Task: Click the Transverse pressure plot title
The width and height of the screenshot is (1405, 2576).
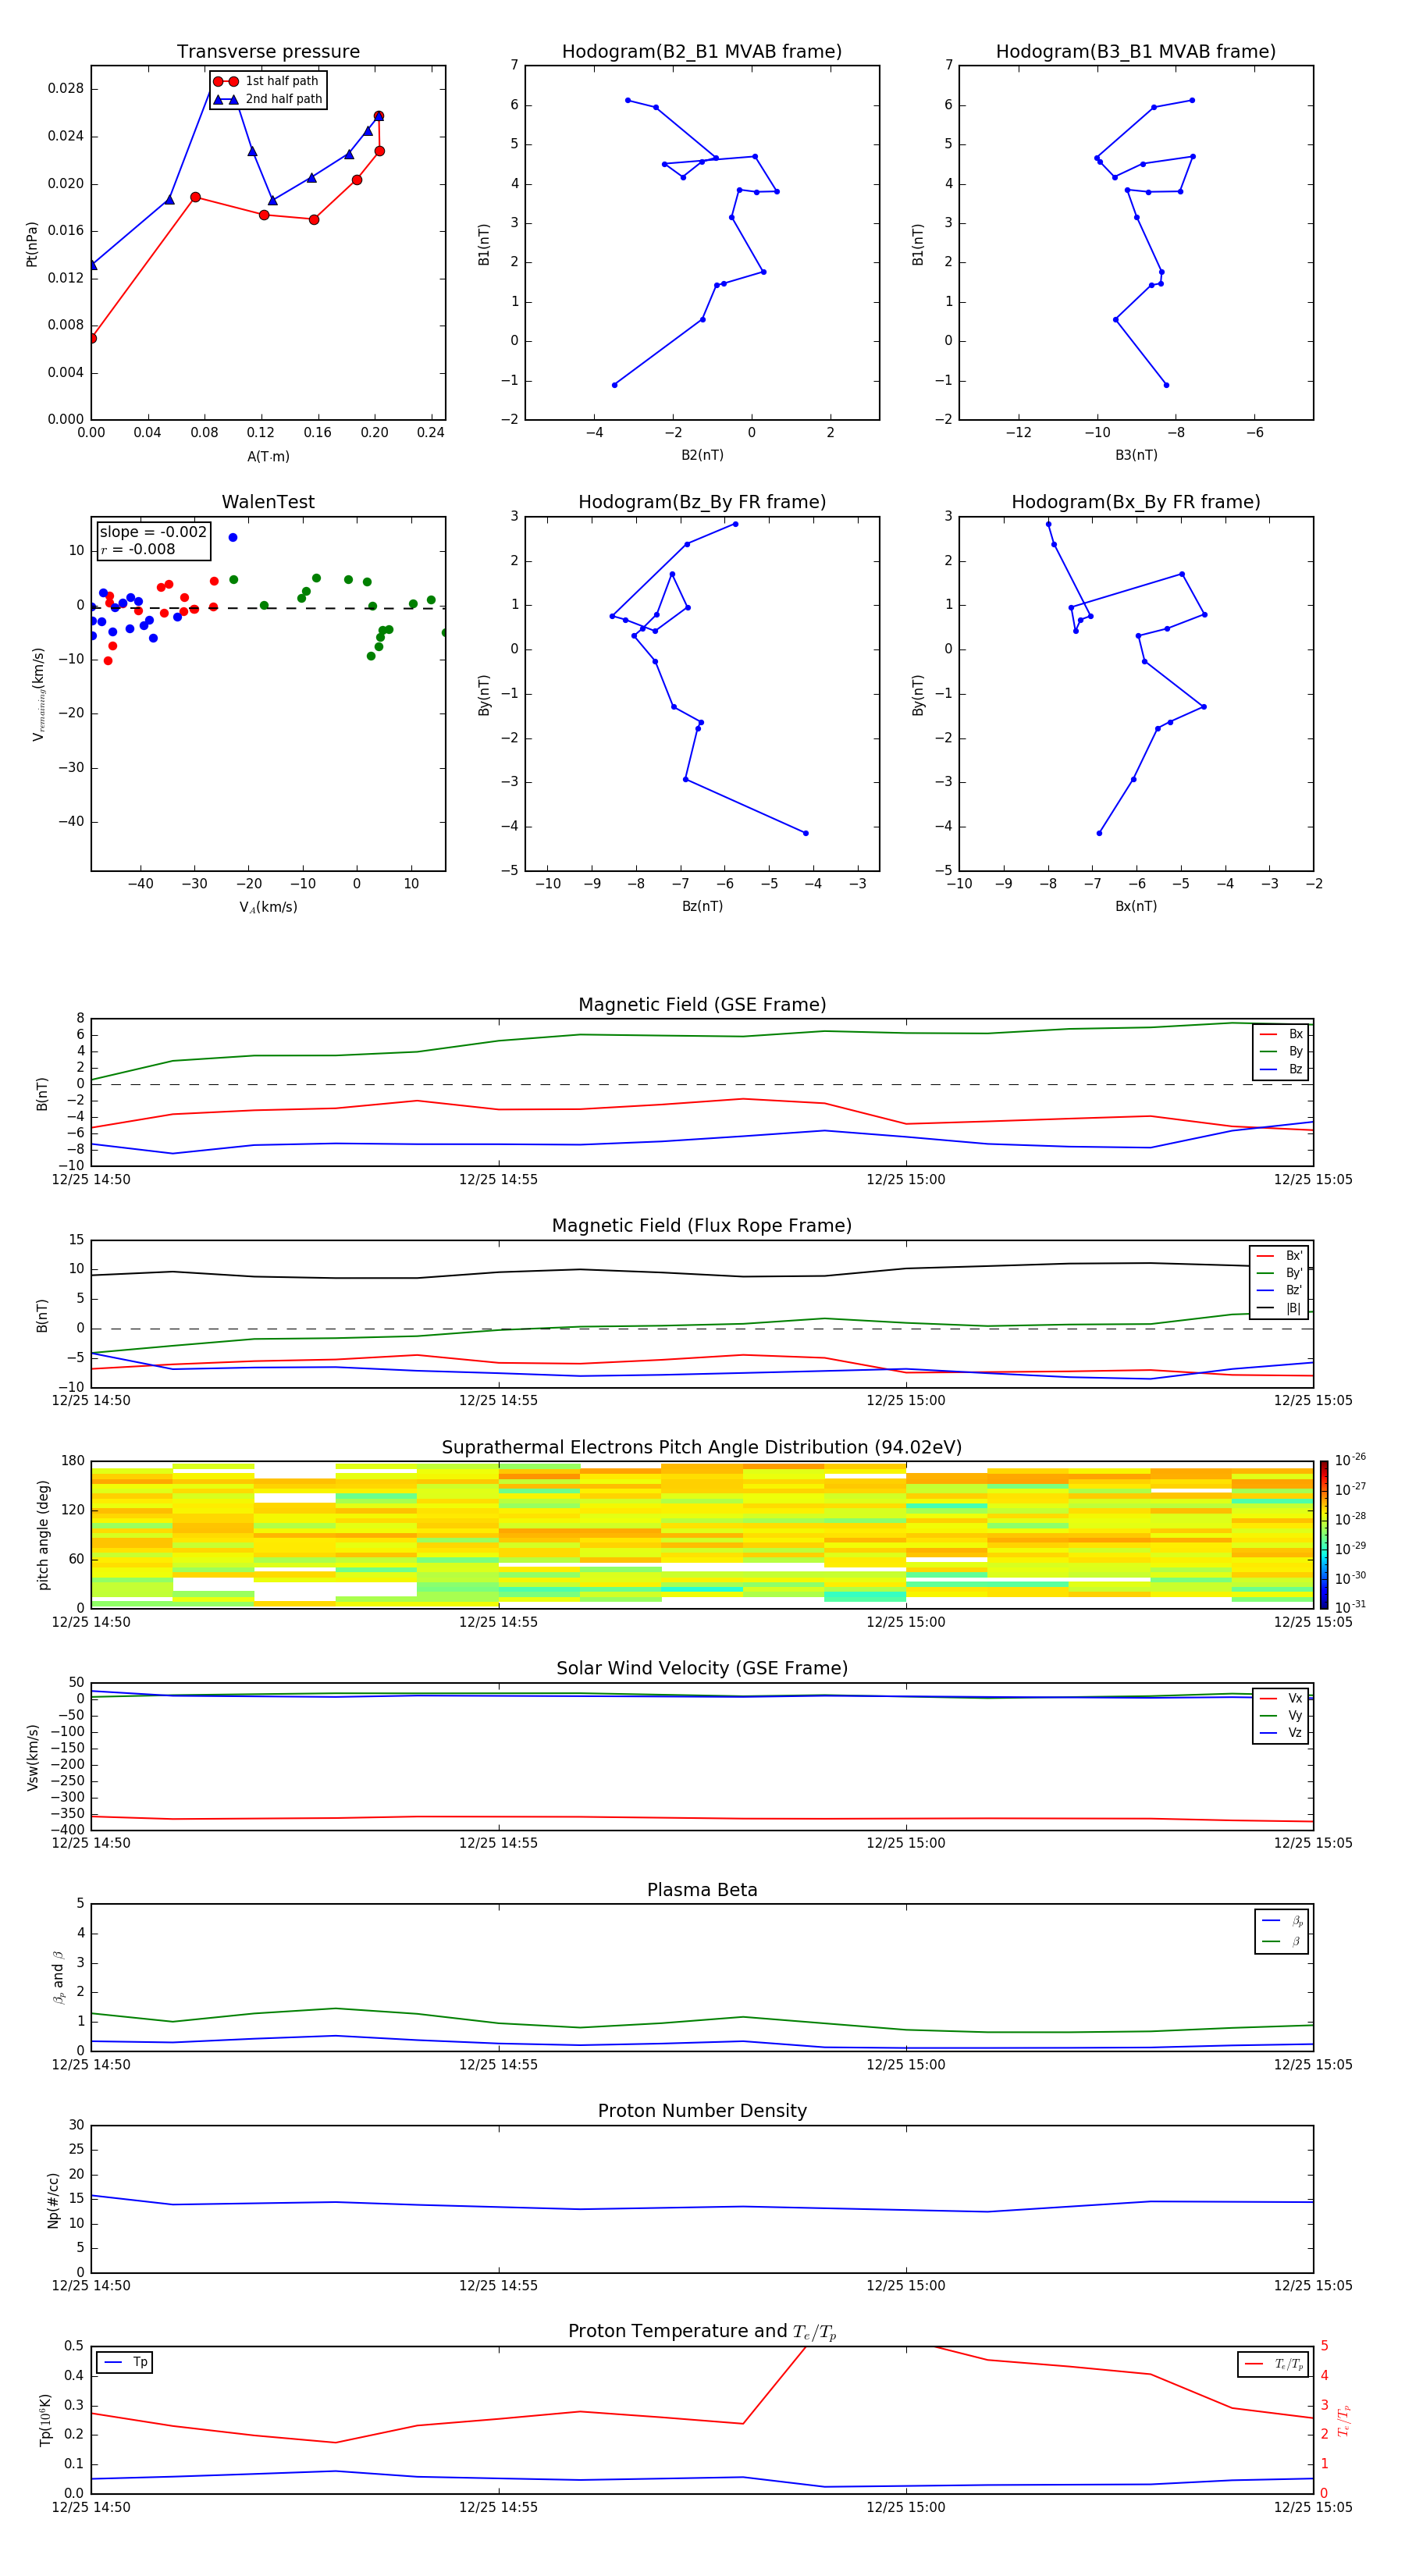Action: 268,52
